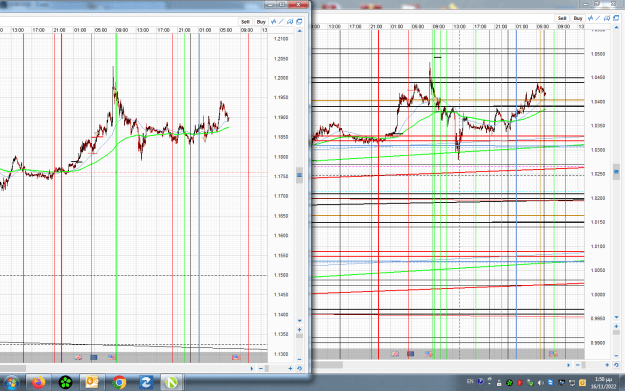Zoom out right chart vertical scale minus

pyautogui.click(x=617, y=356)
